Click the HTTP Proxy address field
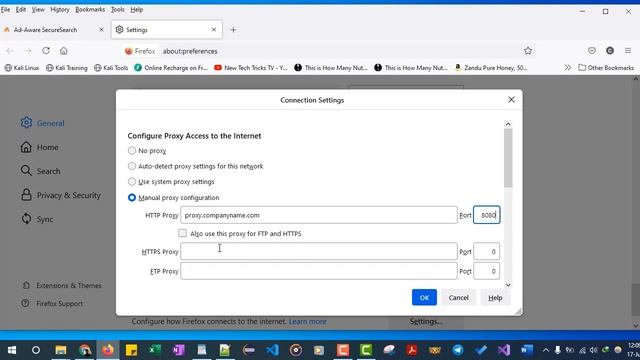This screenshot has width=640, height=360. point(319,215)
